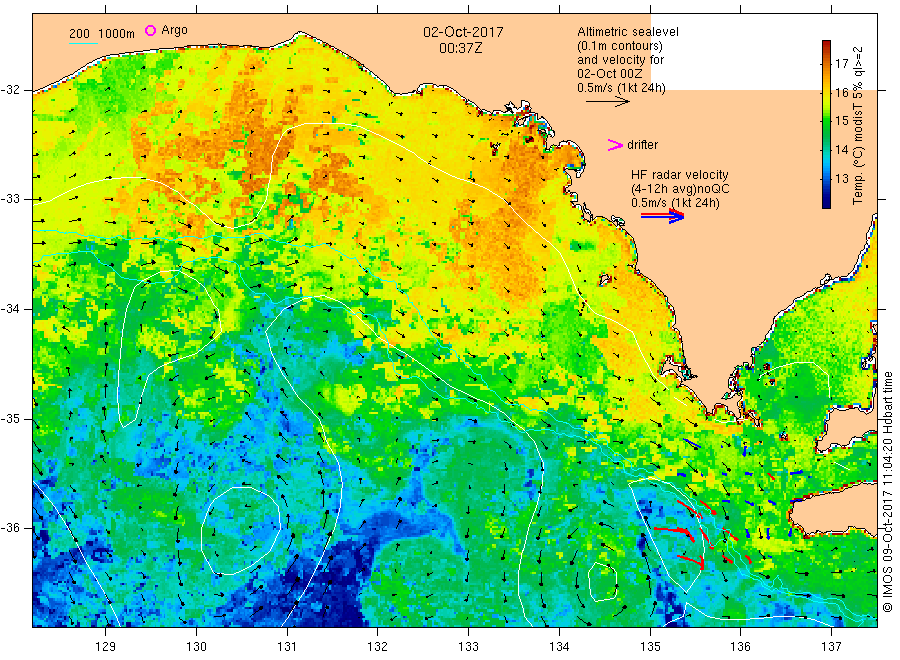
Task: Click the magenta Argo circle legend marker
Action: (x=150, y=30)
